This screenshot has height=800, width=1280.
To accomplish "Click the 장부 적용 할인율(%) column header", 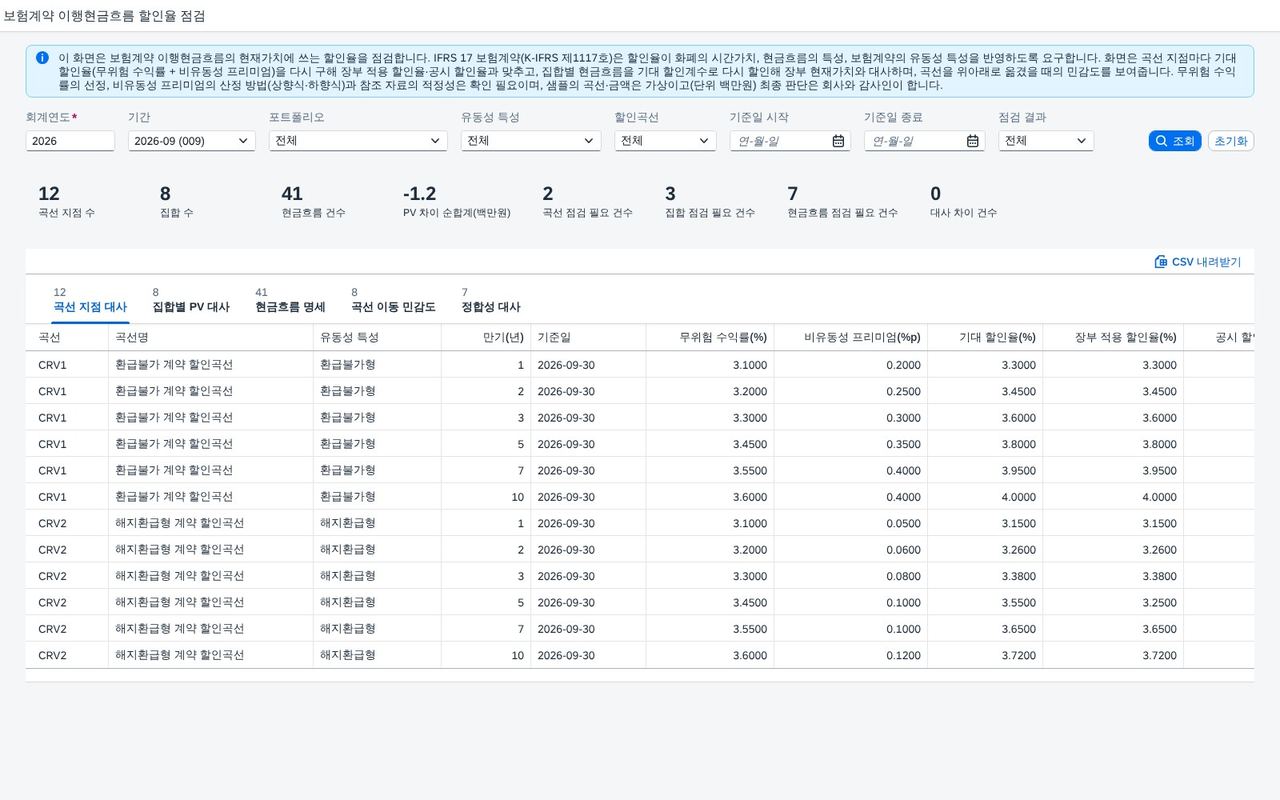I will pyautogui.click(x=1112, y=338).
